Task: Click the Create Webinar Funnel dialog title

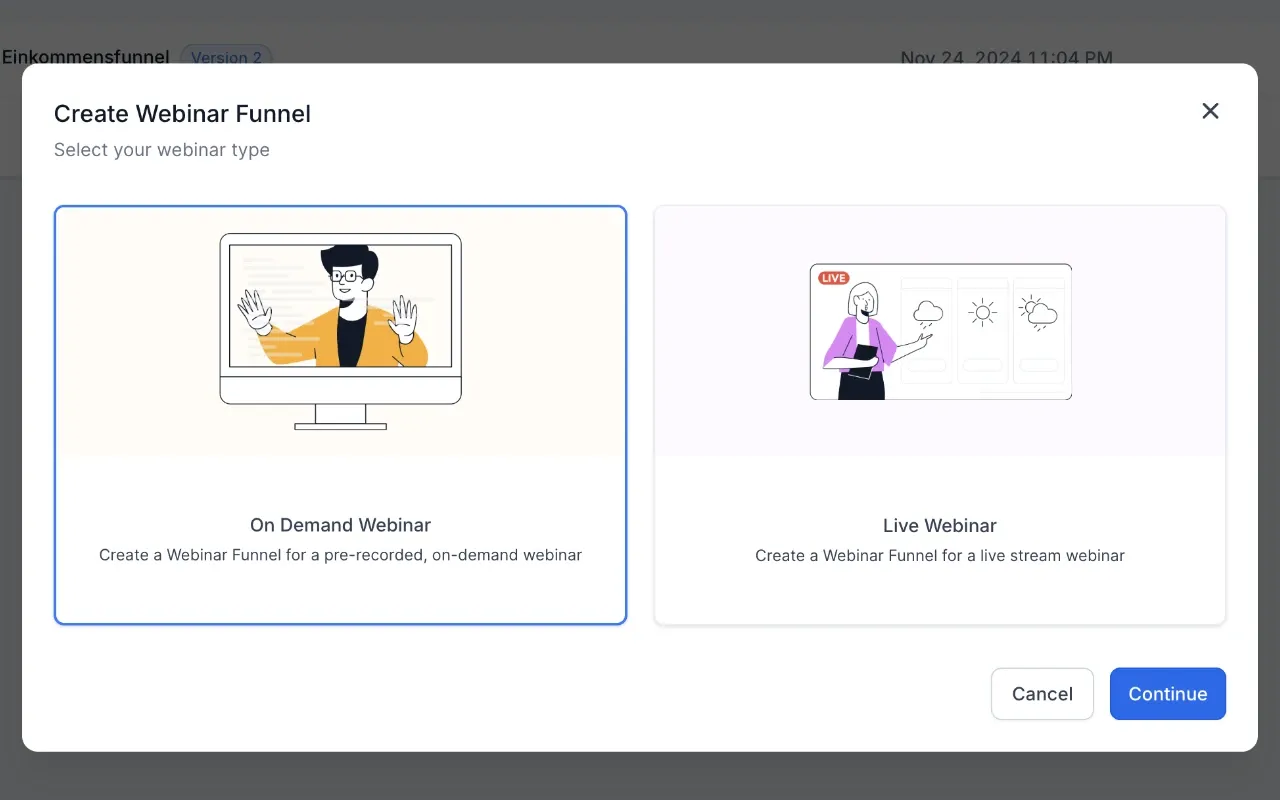Action: click(x=182, y=113)
